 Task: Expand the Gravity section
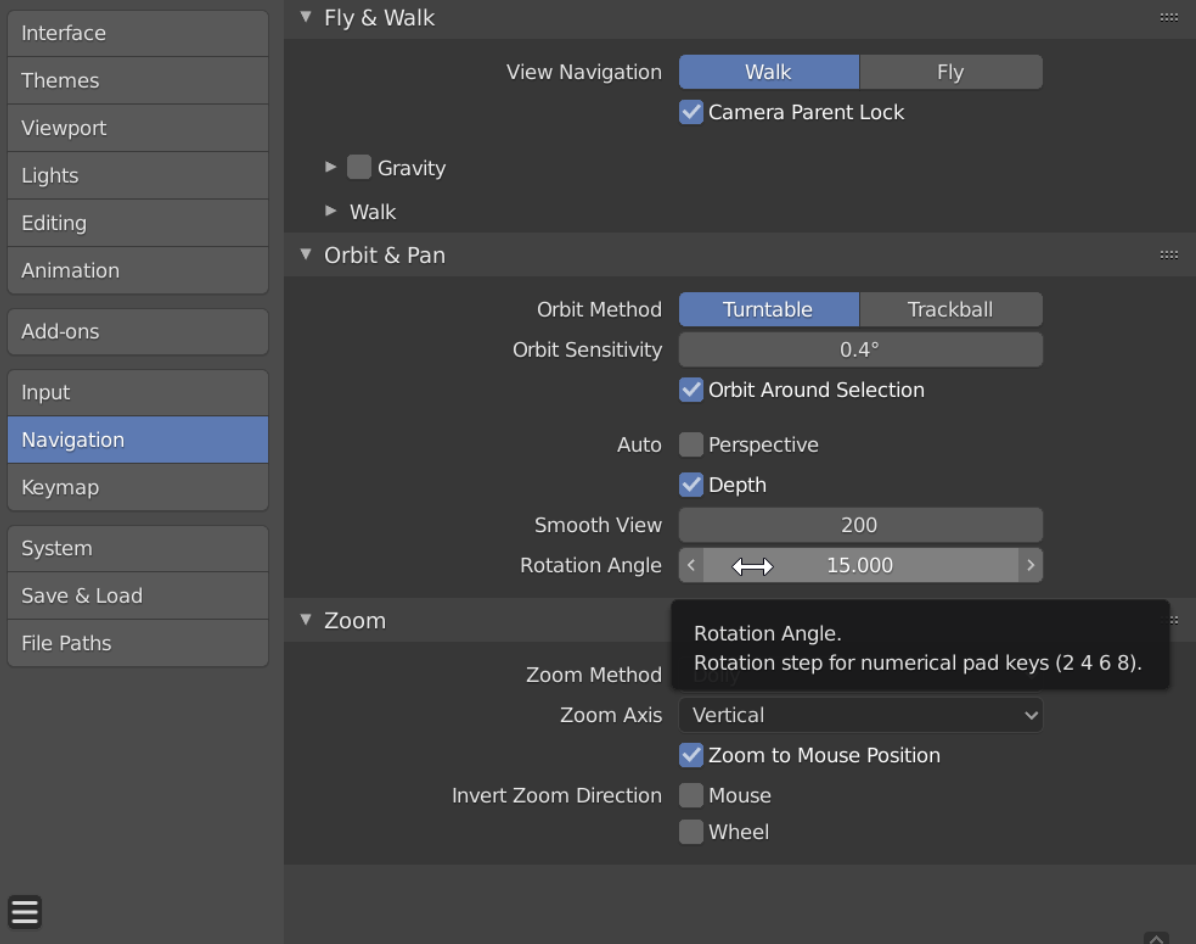(331, 167)
